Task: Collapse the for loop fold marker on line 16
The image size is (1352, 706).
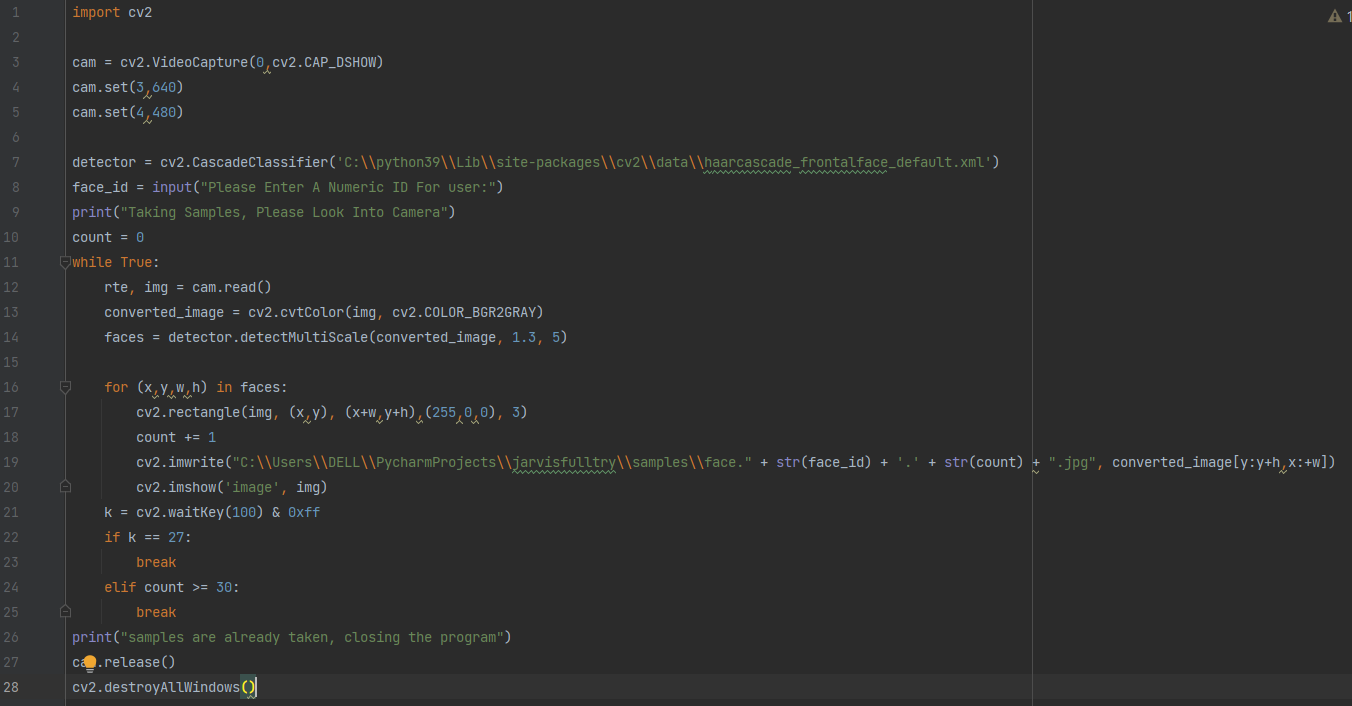Action: click(65, 387)
